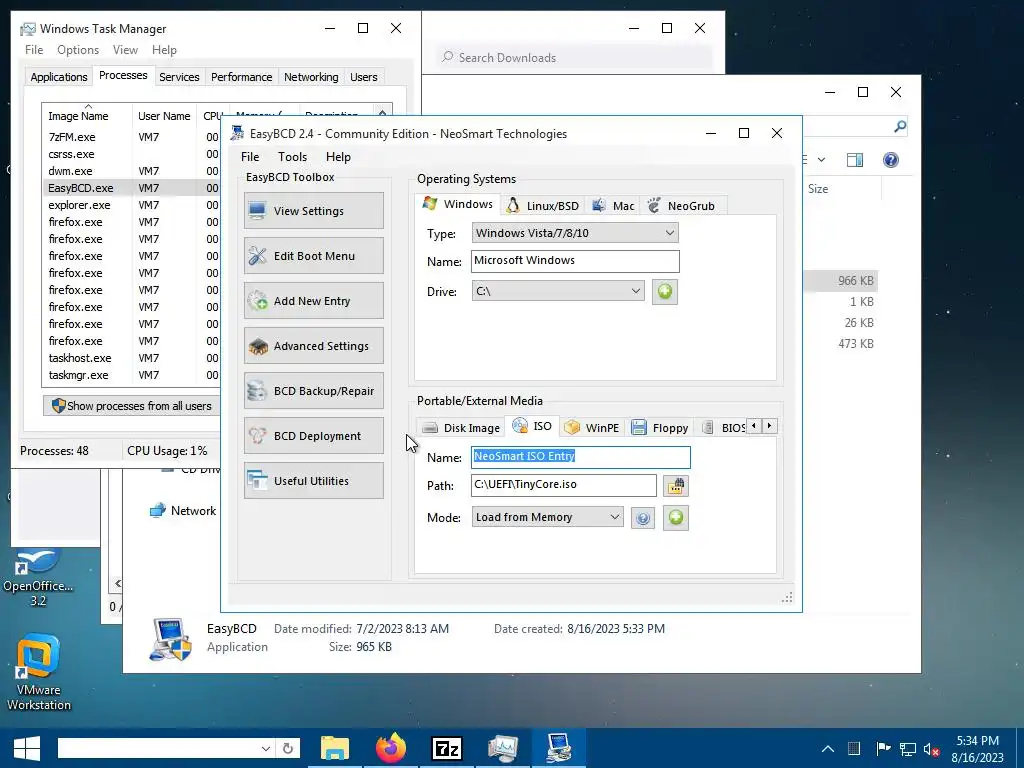Screen dimensions: 1024x768
Task: Open BCD Backup/Repair
Action: [313, 391]
